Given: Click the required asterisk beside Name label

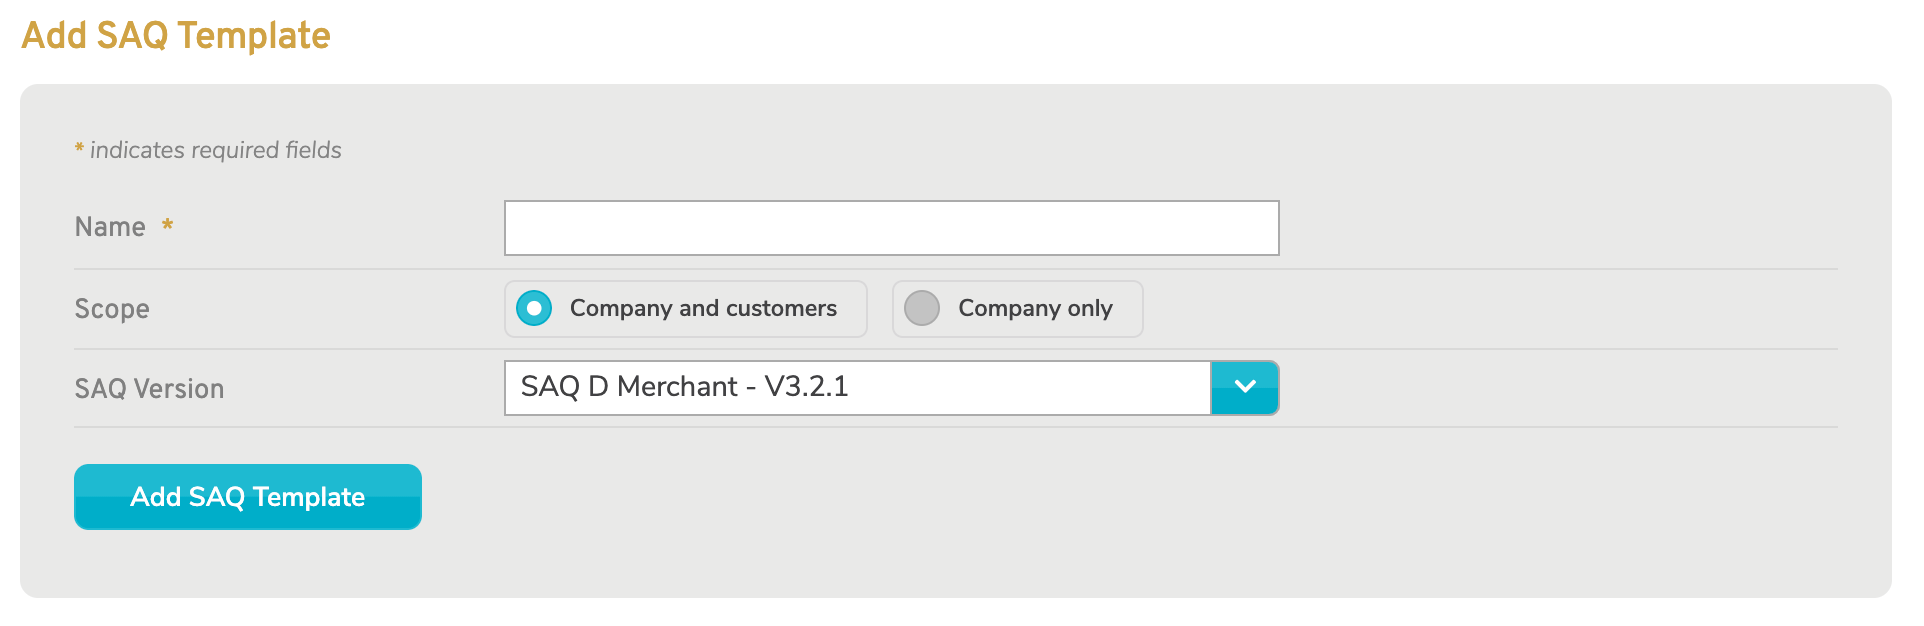Looking at the screenshot, I should point(168,225).
